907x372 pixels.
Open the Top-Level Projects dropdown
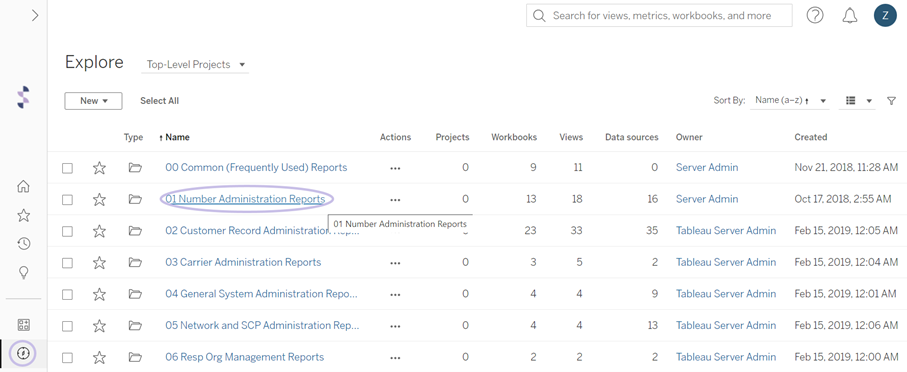tap(196, 64)
